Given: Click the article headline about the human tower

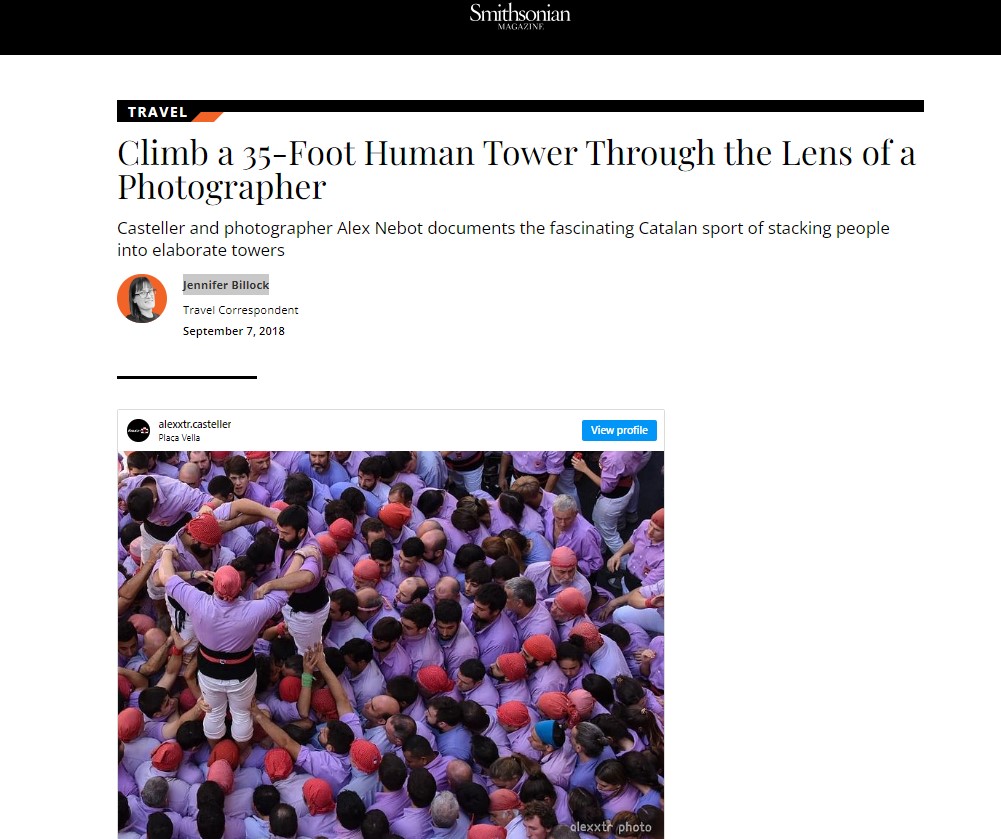Looking at the screenshot, I should point(516,170).
